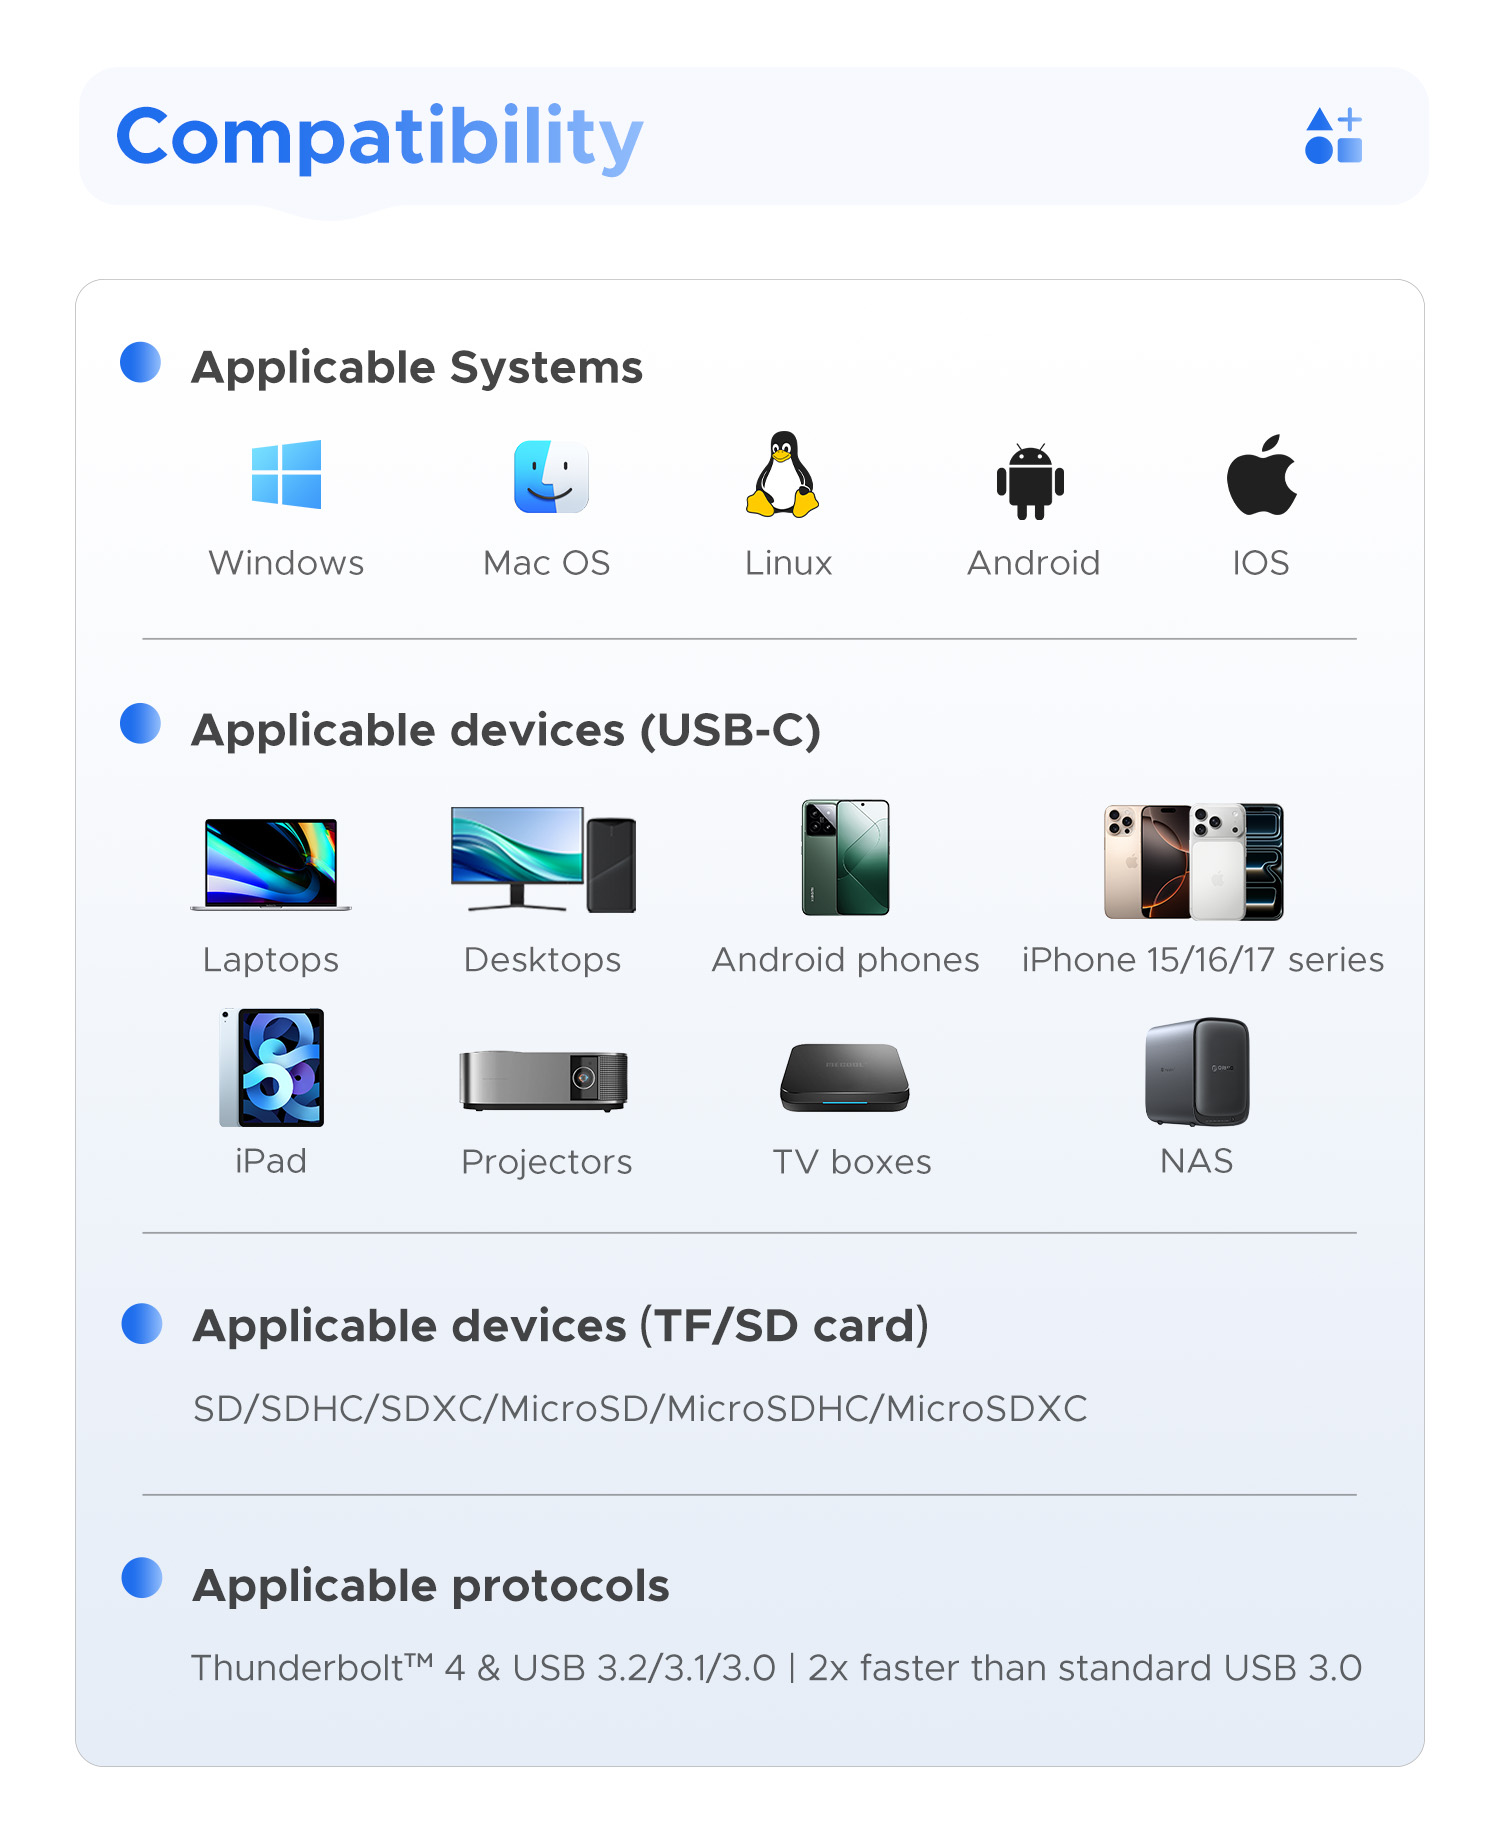Click the Projectors device image
Screen dimensions: 1500x1846
tap(543, 1081)
